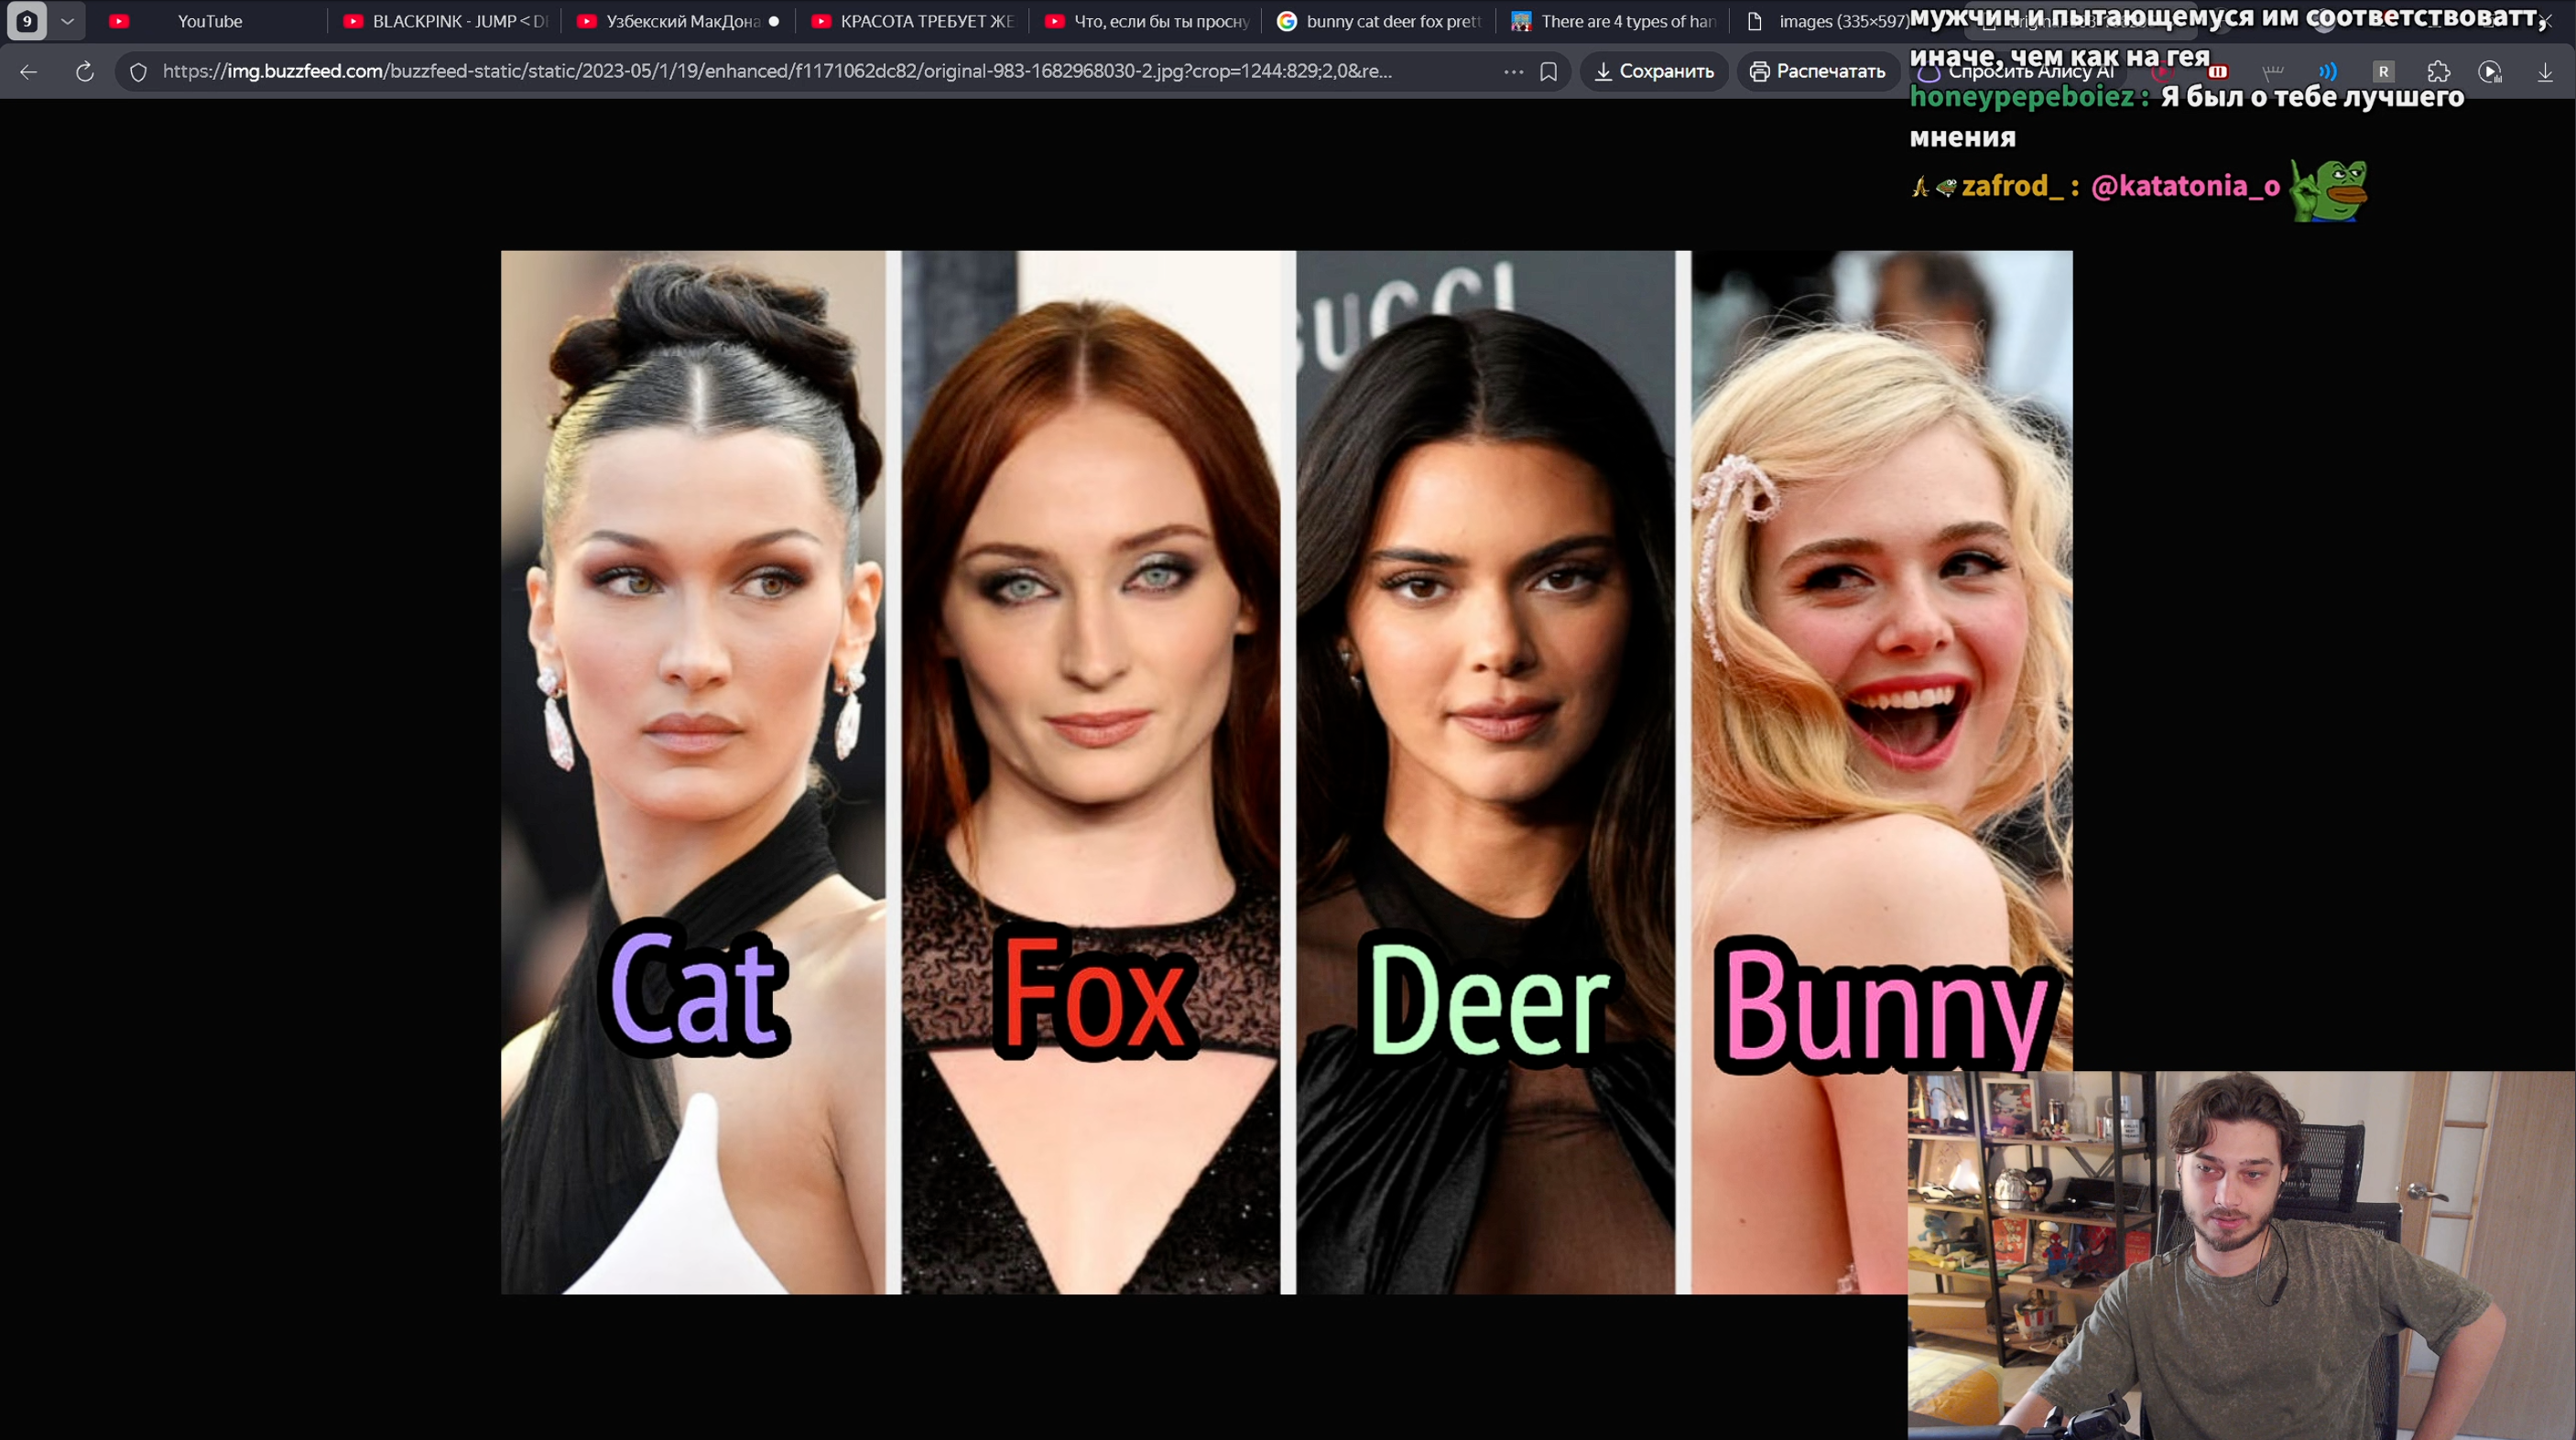
Task: Click the zafrod_ chat username
Action: (x=2012, y=186)
